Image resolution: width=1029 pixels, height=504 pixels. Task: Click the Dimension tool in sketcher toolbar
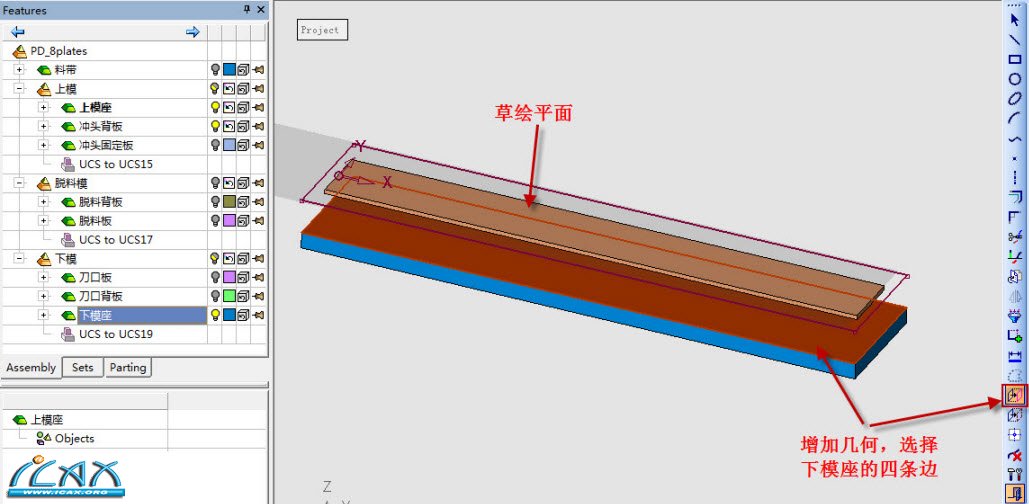click(1015, 356)
